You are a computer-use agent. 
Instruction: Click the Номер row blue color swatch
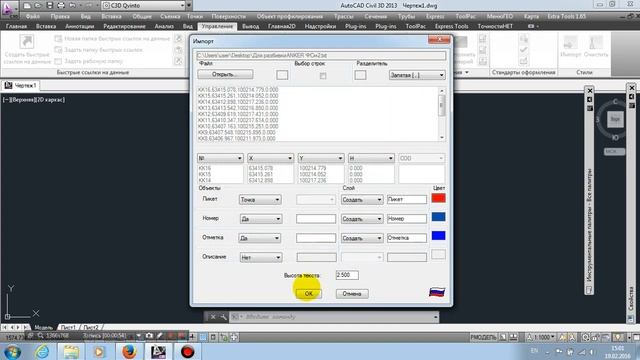[x=438, y=217]
